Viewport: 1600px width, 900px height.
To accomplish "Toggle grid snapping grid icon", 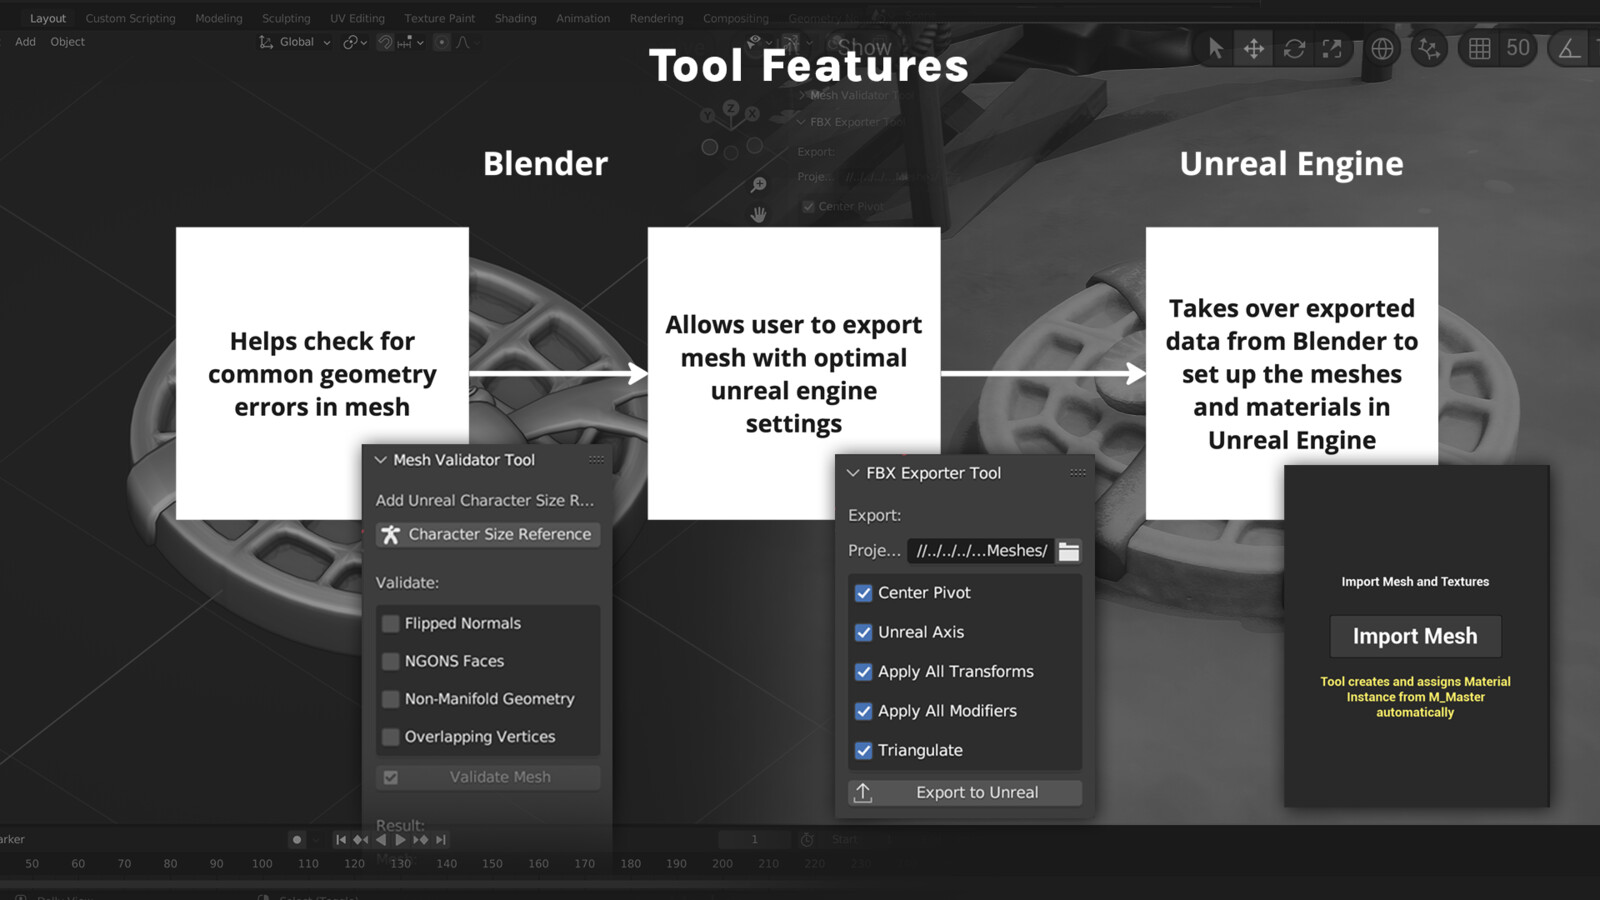I will 1479,48.
